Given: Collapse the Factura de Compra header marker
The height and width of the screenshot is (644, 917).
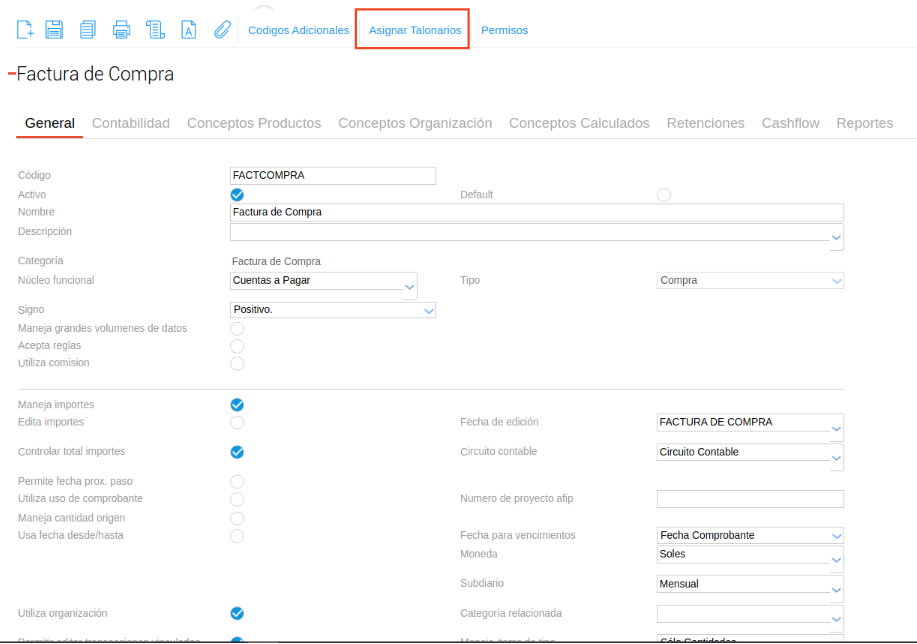Looking at the screenshot, I should pos(11,74).
